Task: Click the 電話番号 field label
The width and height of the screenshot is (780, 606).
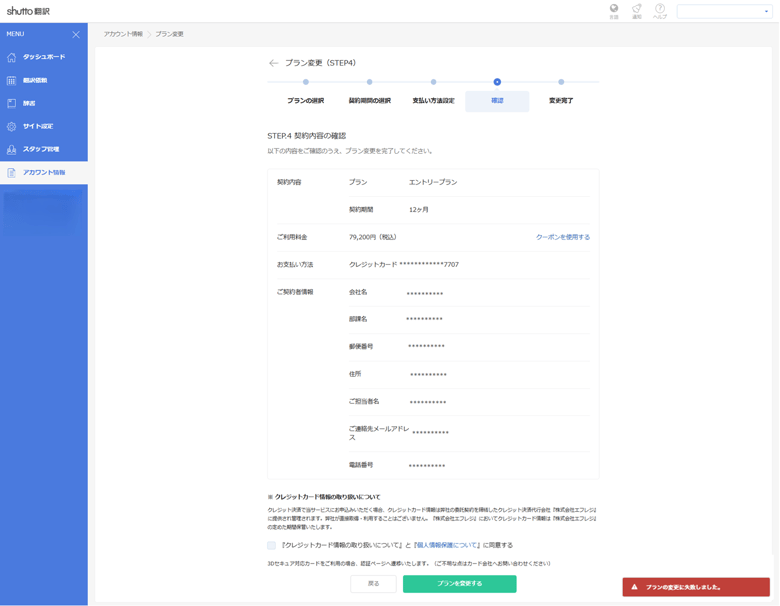Action: point(361,465)
